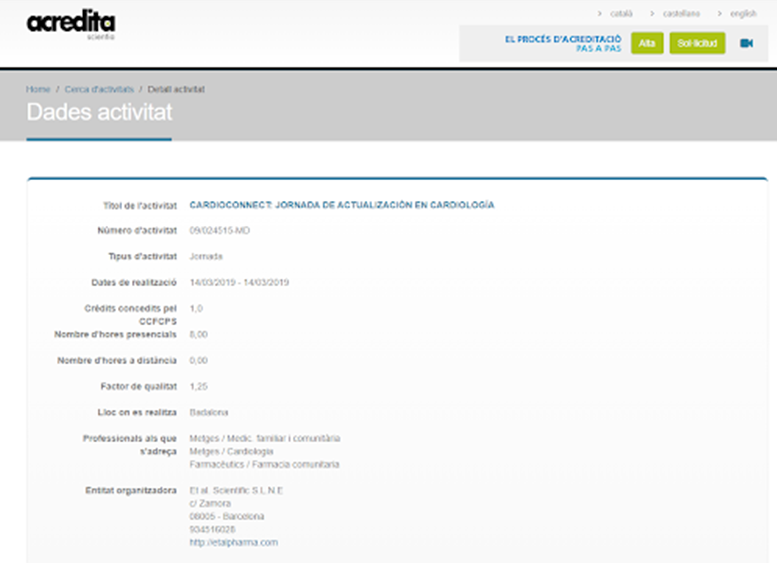Switch language to castellano

681,13
